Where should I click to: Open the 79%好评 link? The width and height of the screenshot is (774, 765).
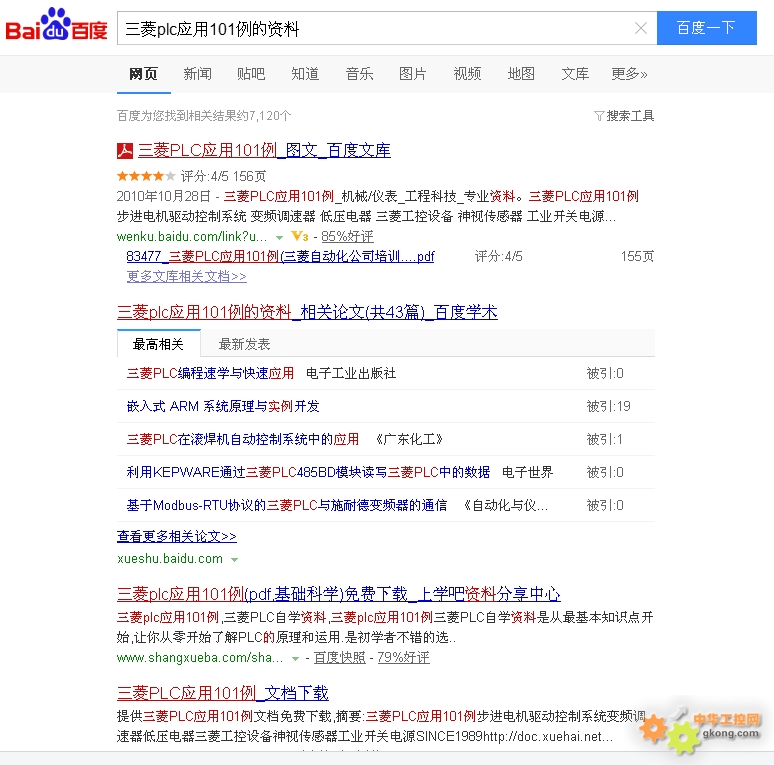(x=403, y=658)
